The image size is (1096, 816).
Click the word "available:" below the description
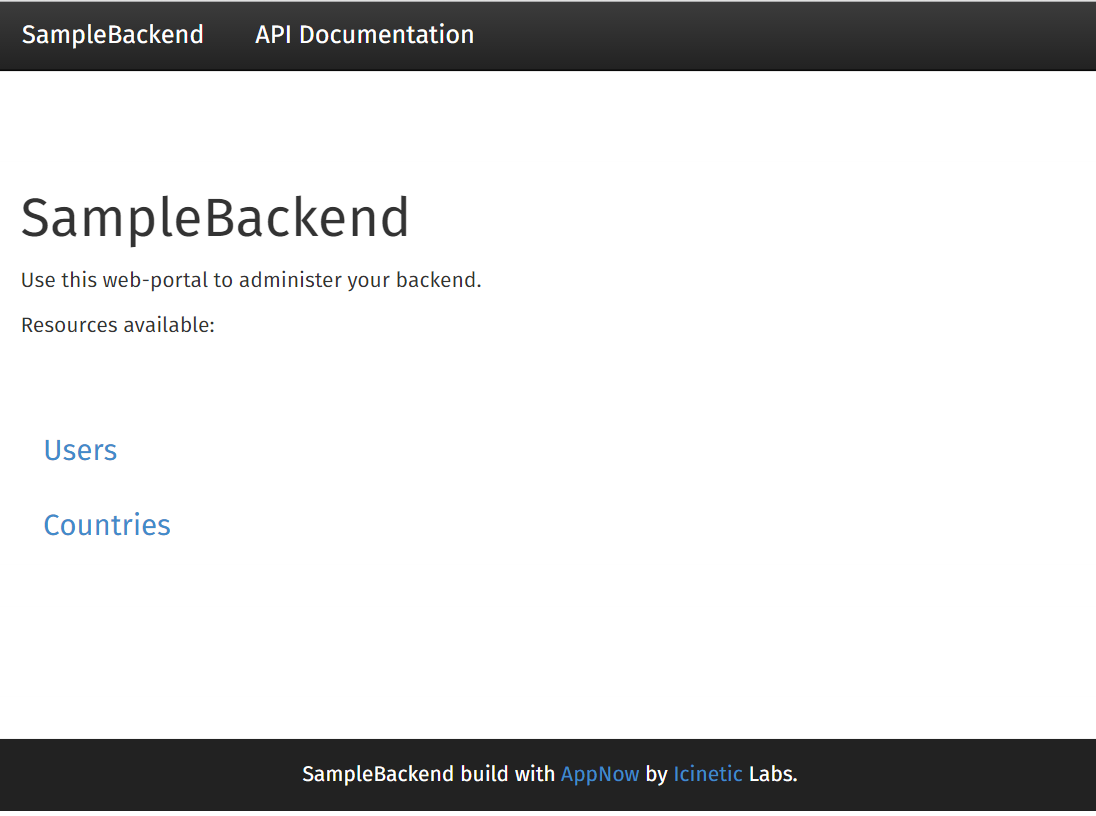(x=169, y=325)
